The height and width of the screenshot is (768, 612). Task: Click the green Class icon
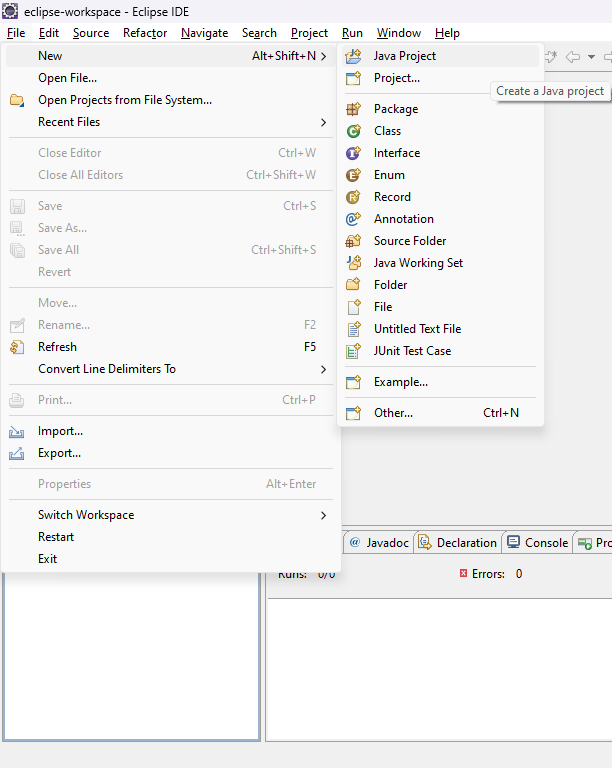tap(353, 131)
